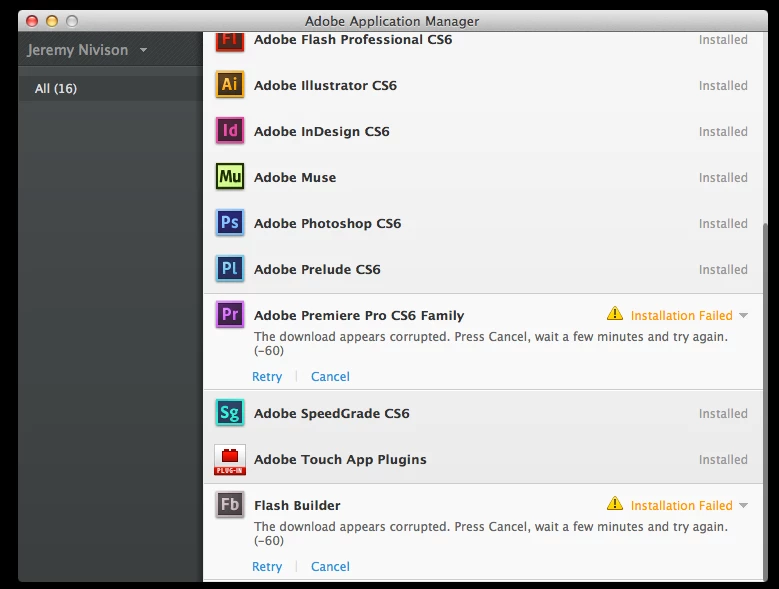Screen dimensions: 779x589
Task: Select Adobe SpeedGrade CS6 text
Action: coord(331,414)
